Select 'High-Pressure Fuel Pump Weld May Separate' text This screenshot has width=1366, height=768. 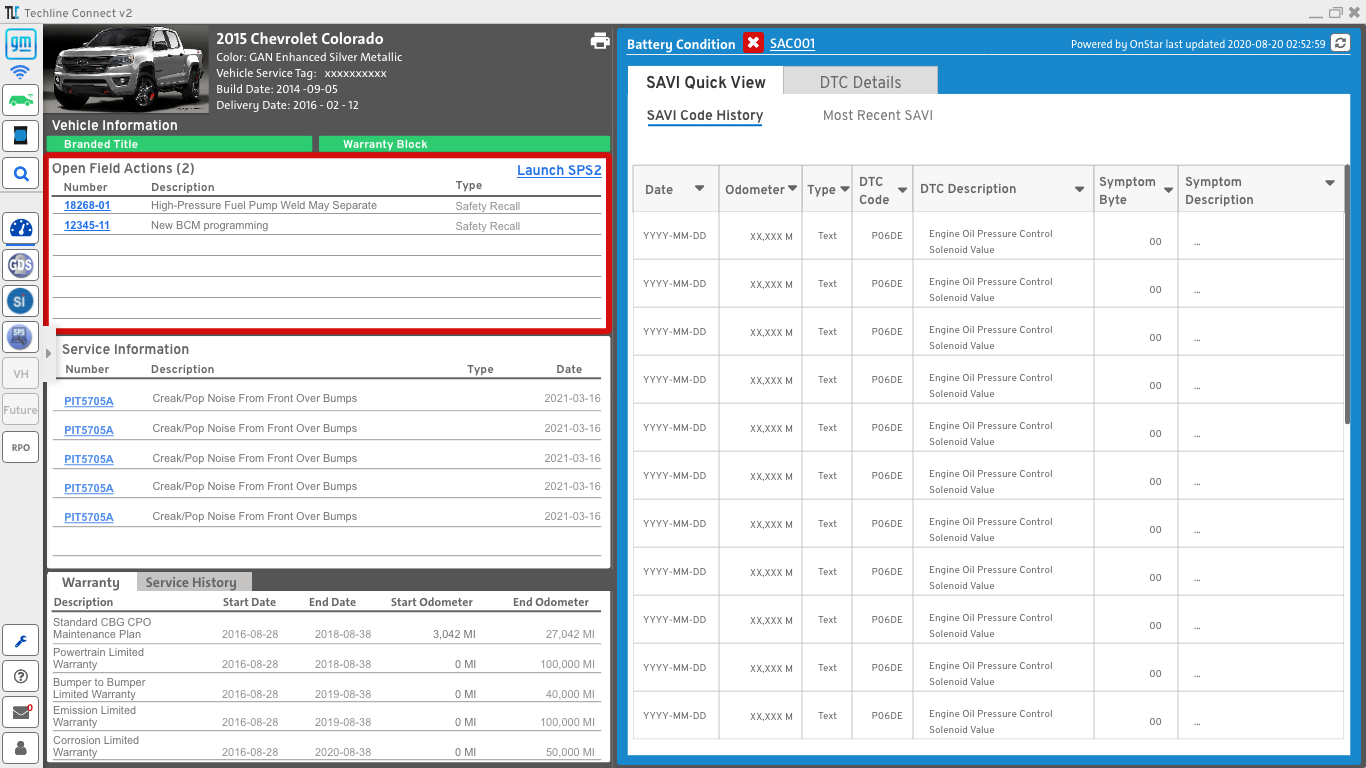coord(264,205)
